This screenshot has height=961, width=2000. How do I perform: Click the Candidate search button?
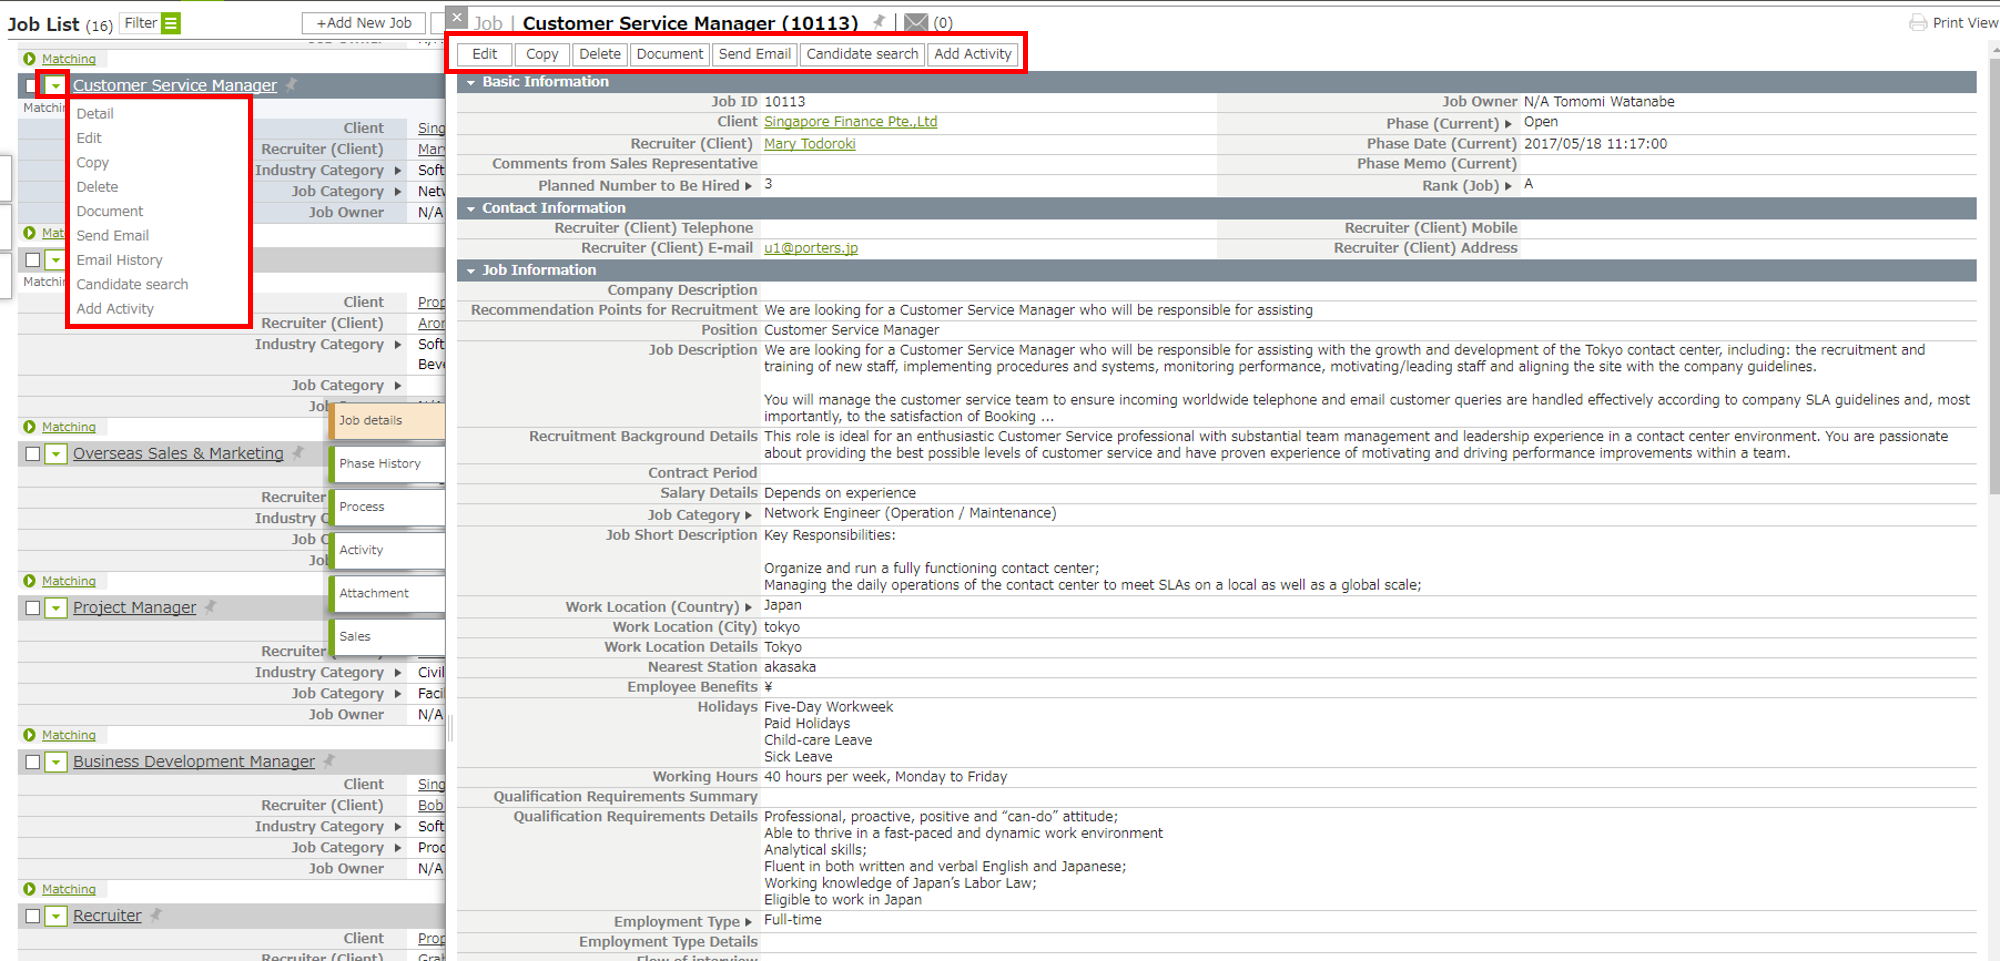(x=861, y=54)
